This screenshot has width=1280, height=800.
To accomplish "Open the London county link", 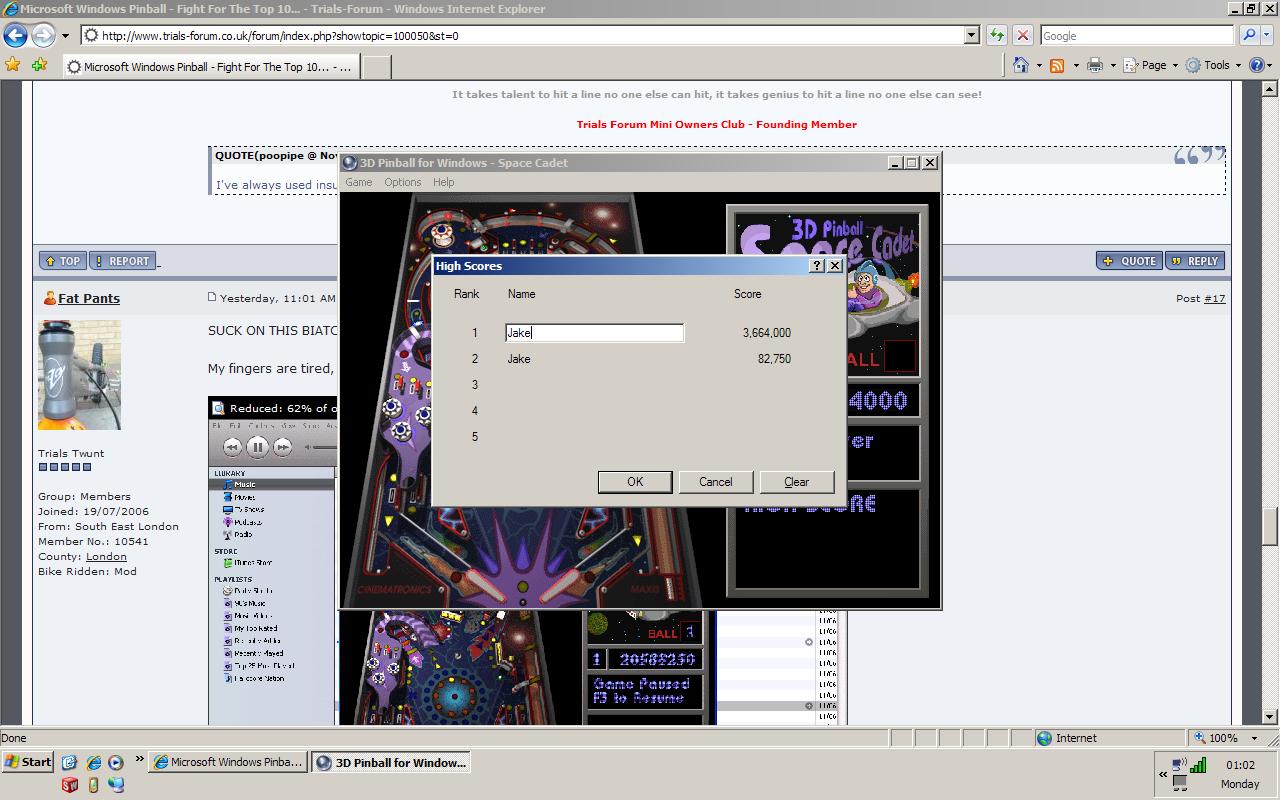I will pos(106,556).
